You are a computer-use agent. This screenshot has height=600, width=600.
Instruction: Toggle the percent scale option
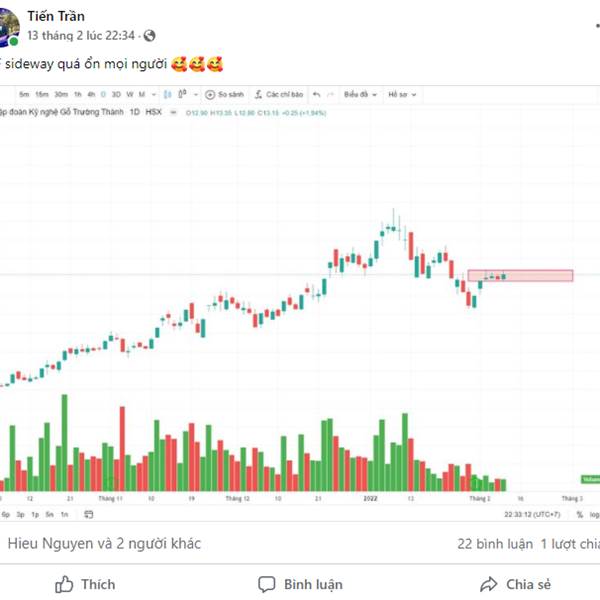580,515
